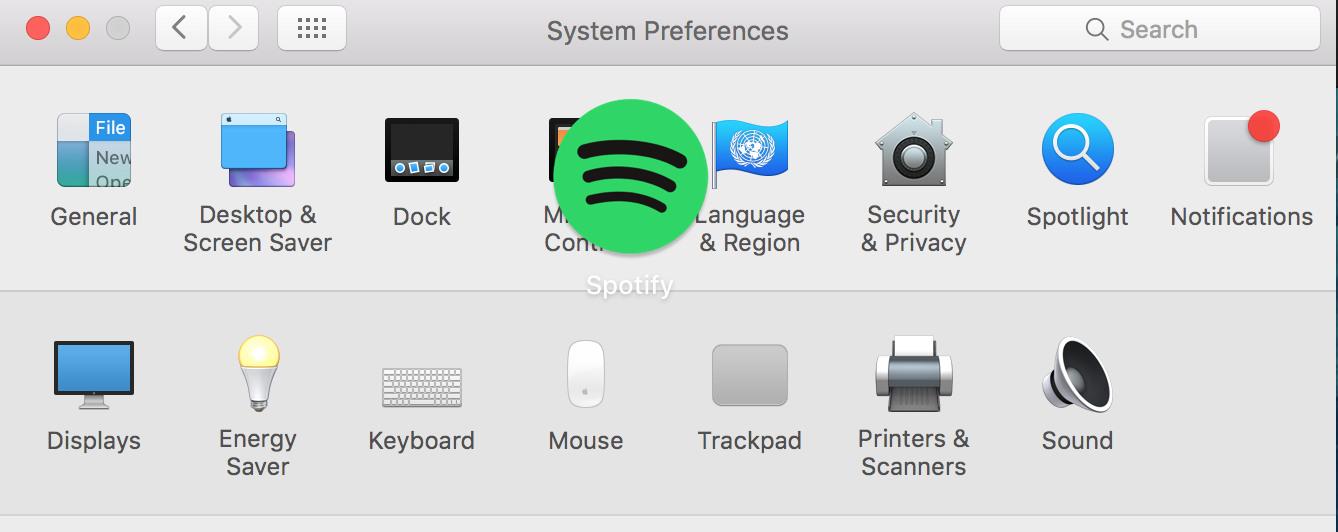Click the yellow minimize window button

click(x=78, y=28)
